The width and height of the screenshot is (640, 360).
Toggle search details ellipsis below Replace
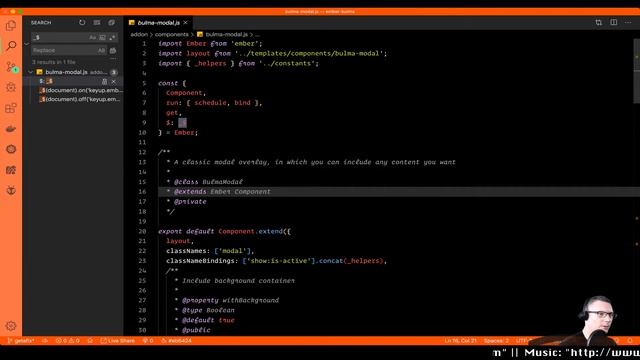(113, 59)
